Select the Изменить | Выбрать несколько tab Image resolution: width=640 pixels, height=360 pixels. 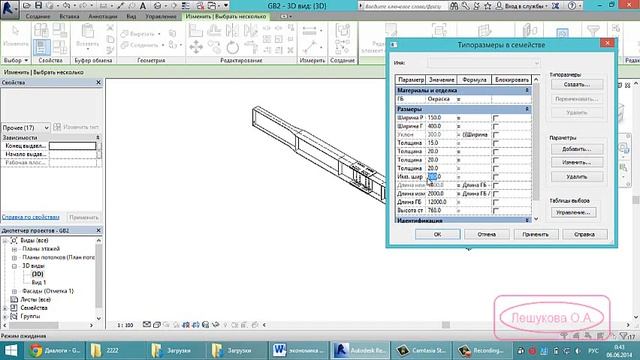[x=225, y=16]
